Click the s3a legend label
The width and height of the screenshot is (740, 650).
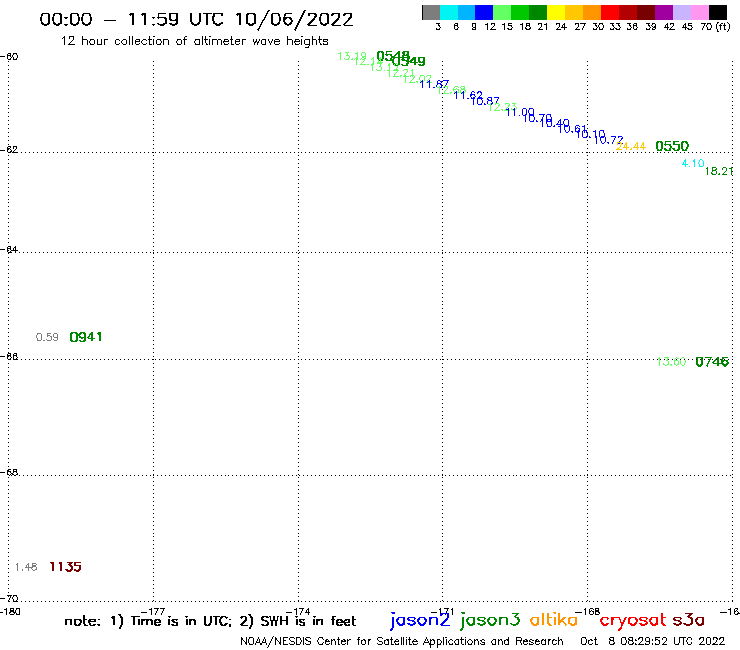[688, 620]
